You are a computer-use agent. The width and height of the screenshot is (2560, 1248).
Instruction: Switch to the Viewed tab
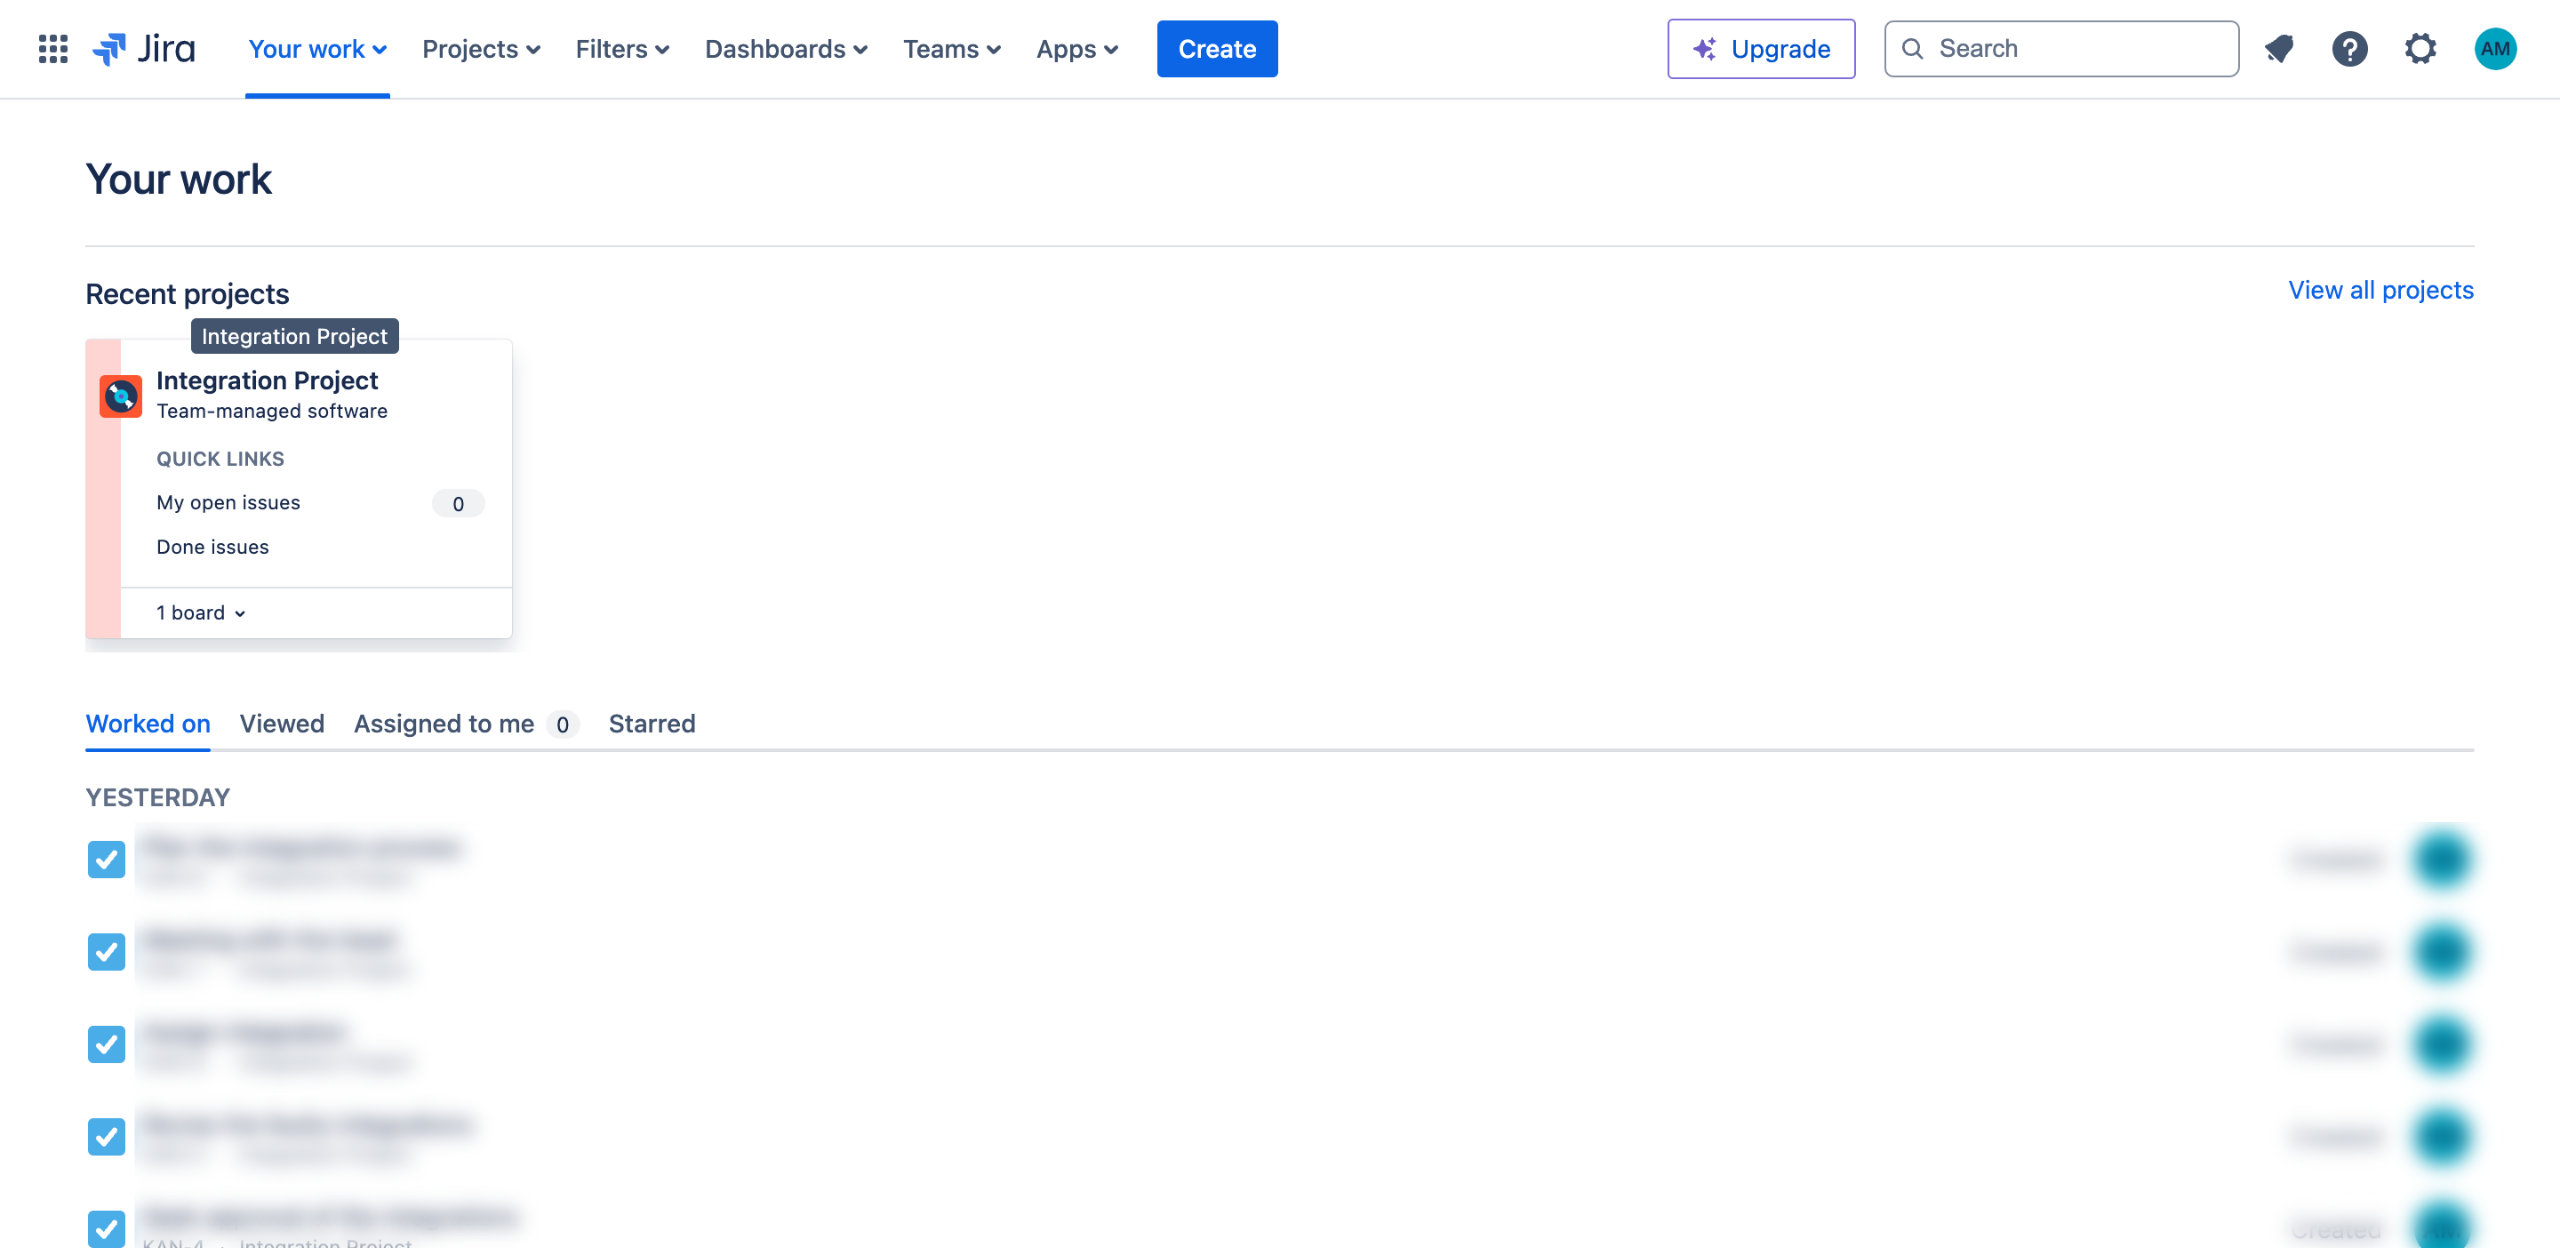coord(282,723)
